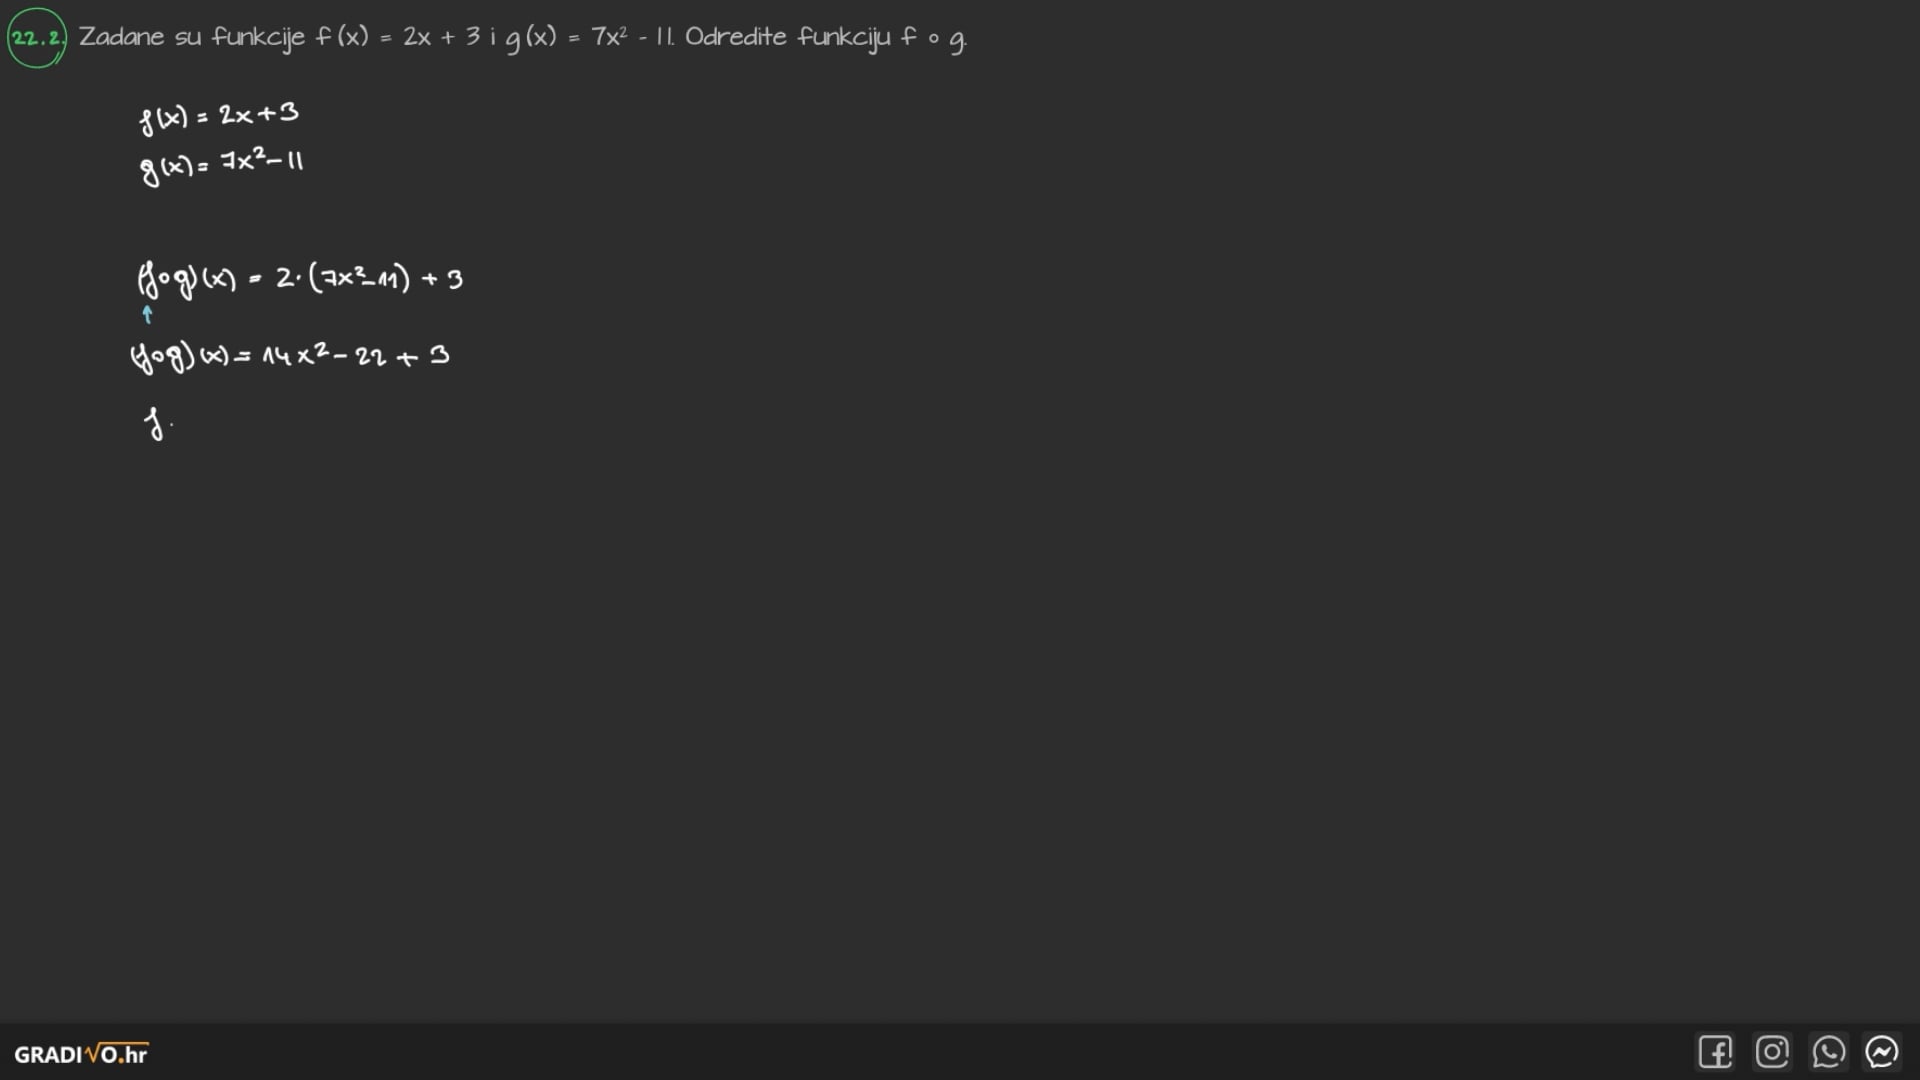The image size is (1920, 1080).
Task: Click the green circled 22.2 problem number
Action: point(37,38)
